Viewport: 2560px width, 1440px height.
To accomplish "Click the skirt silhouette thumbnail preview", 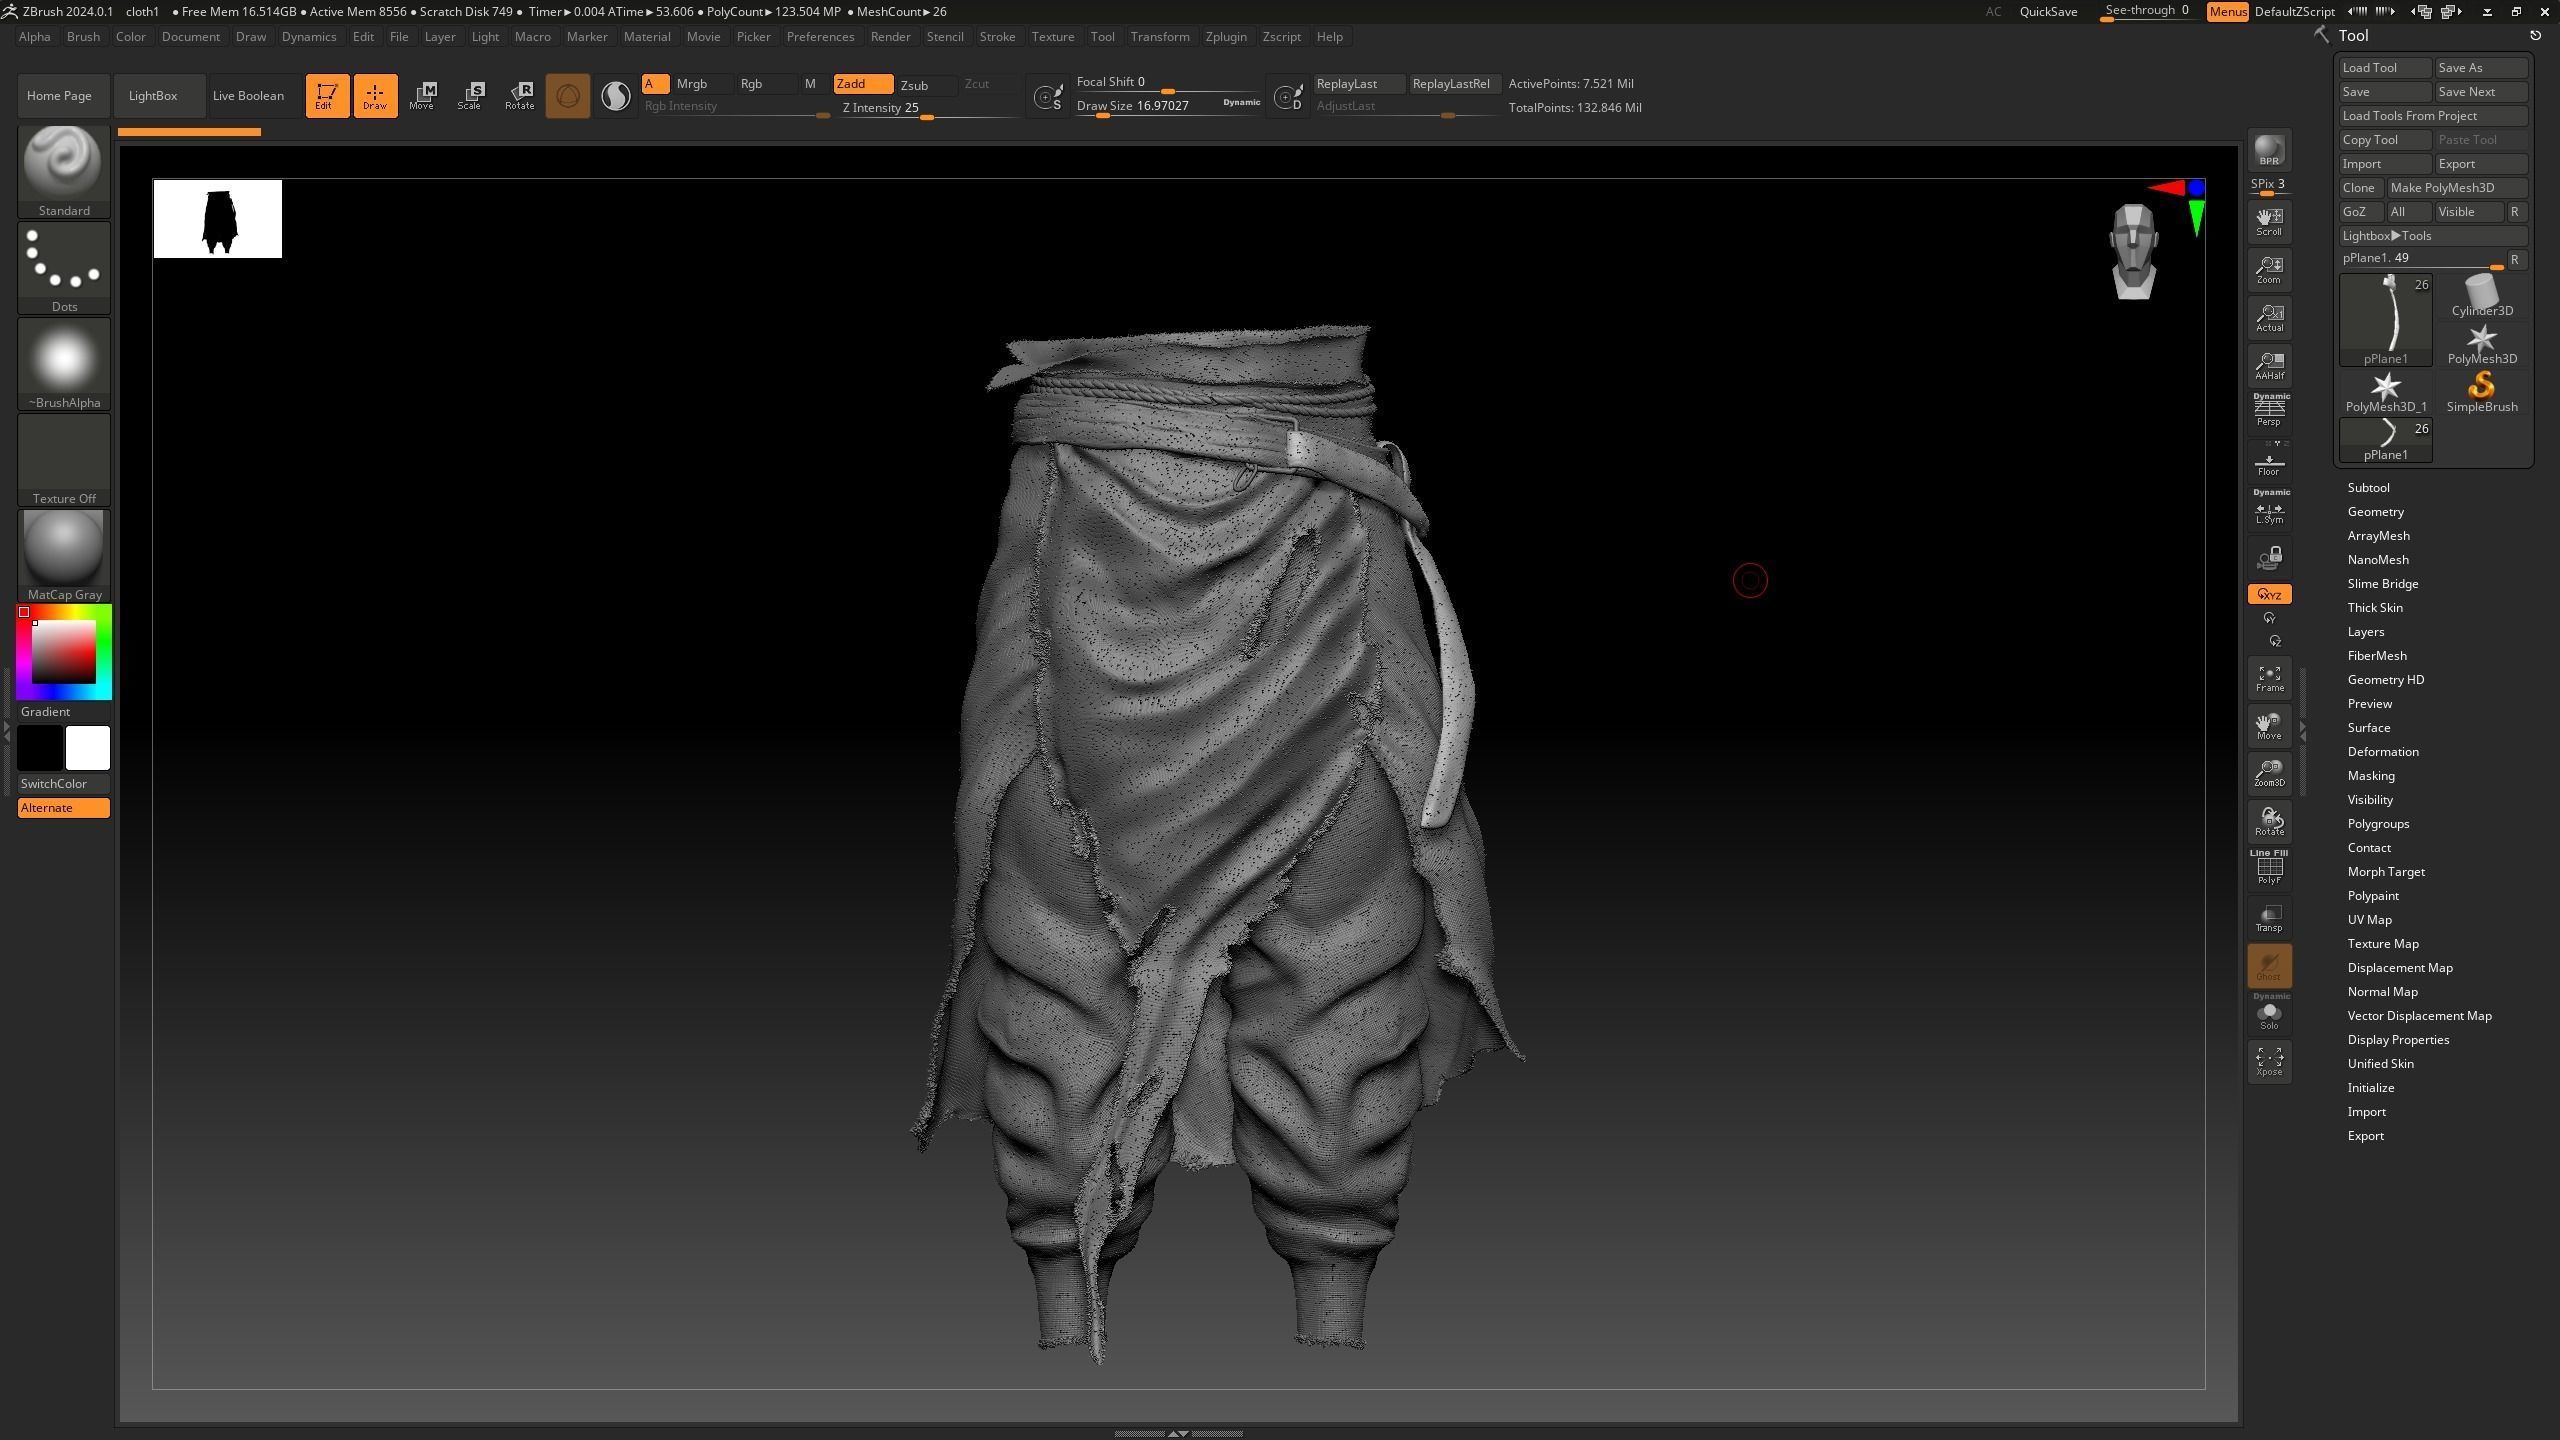I will click(x=218, y=219).
